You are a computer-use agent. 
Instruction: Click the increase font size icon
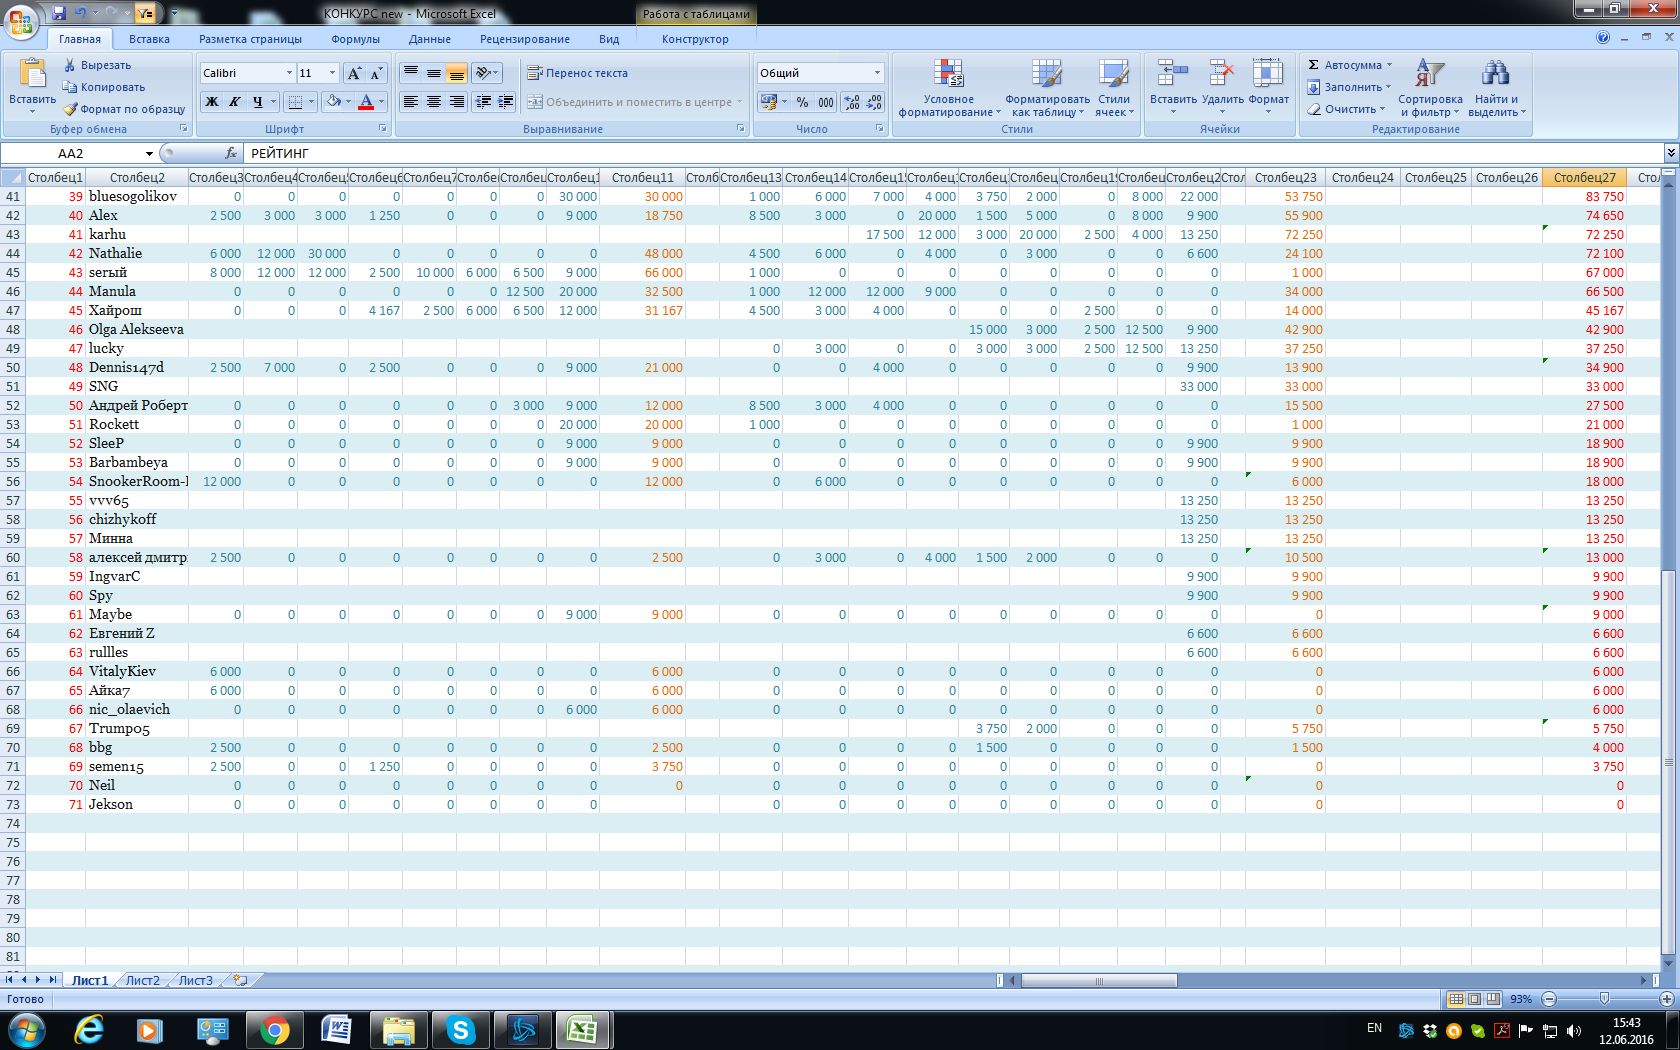point(354,73)
